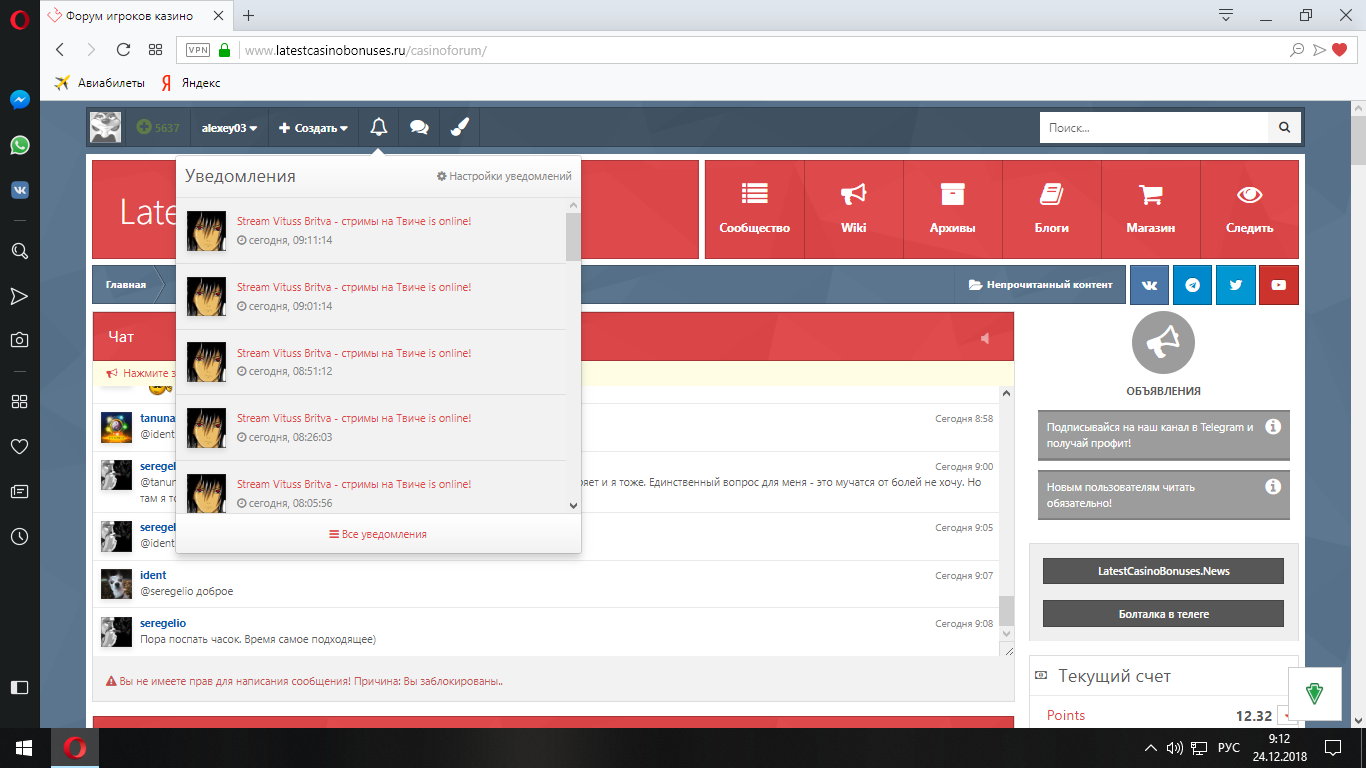This screenshot has height=768, width=1366.
Task: Open the Telegram channel button
Action: click(x=1192, y=285)
